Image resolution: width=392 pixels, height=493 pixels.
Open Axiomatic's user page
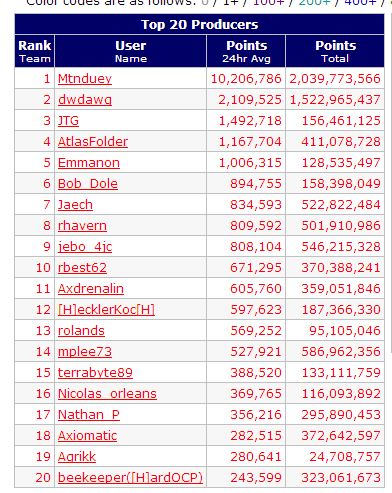pos(87,436)
